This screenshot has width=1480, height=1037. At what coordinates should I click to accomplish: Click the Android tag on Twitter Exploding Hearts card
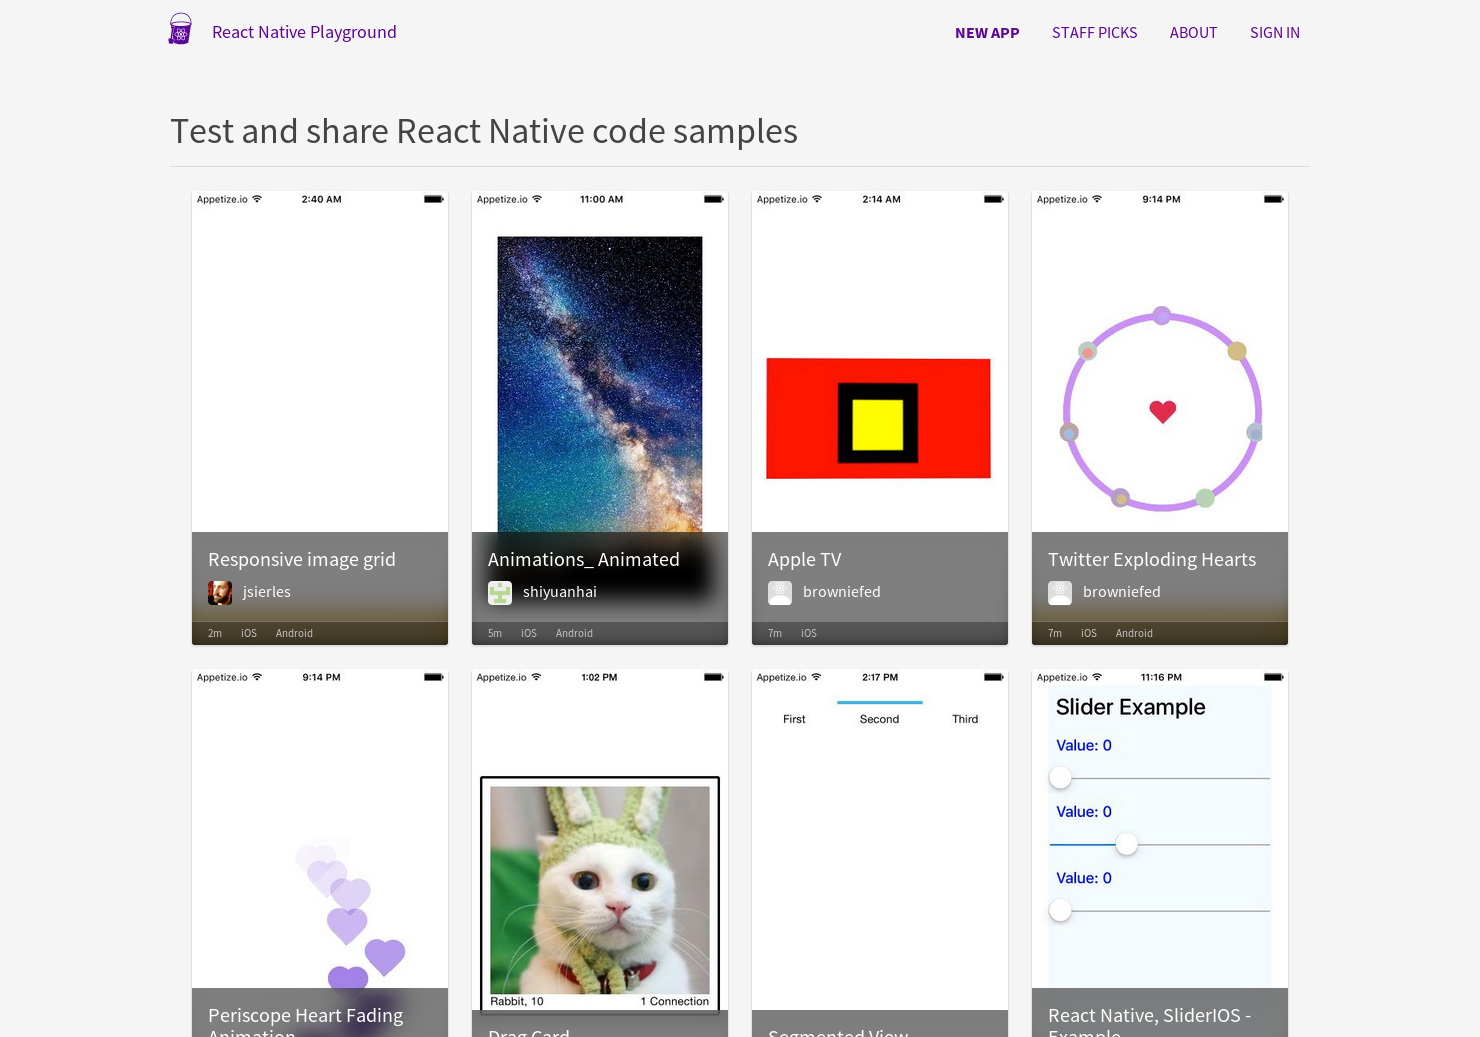tap(1133, 633)
